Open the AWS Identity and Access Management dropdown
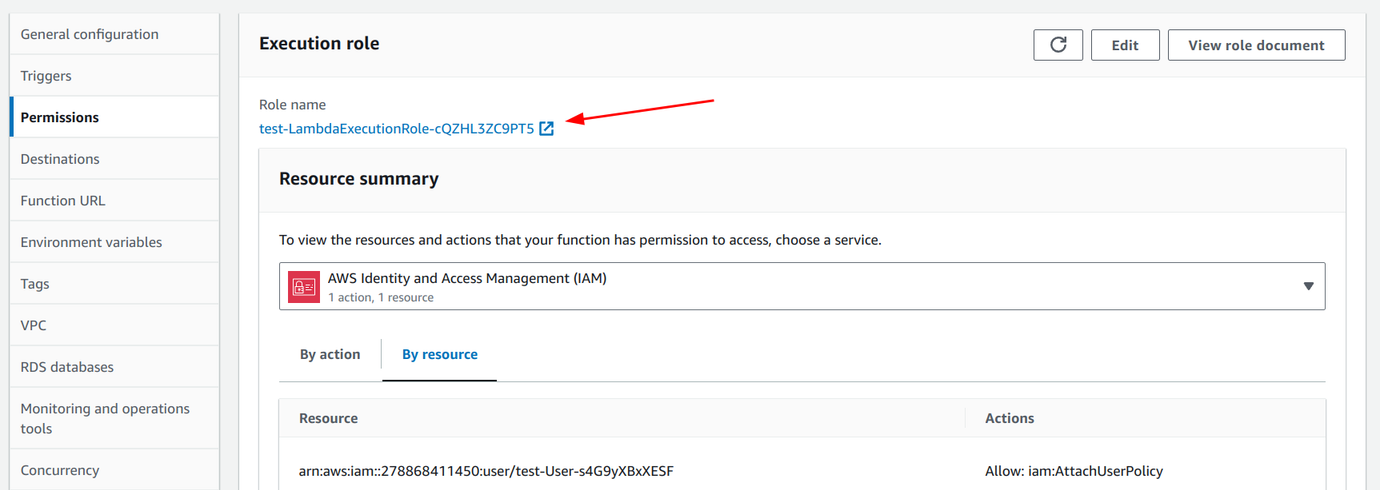Viewport: 1380px width, 490px height. coord(800,287)
